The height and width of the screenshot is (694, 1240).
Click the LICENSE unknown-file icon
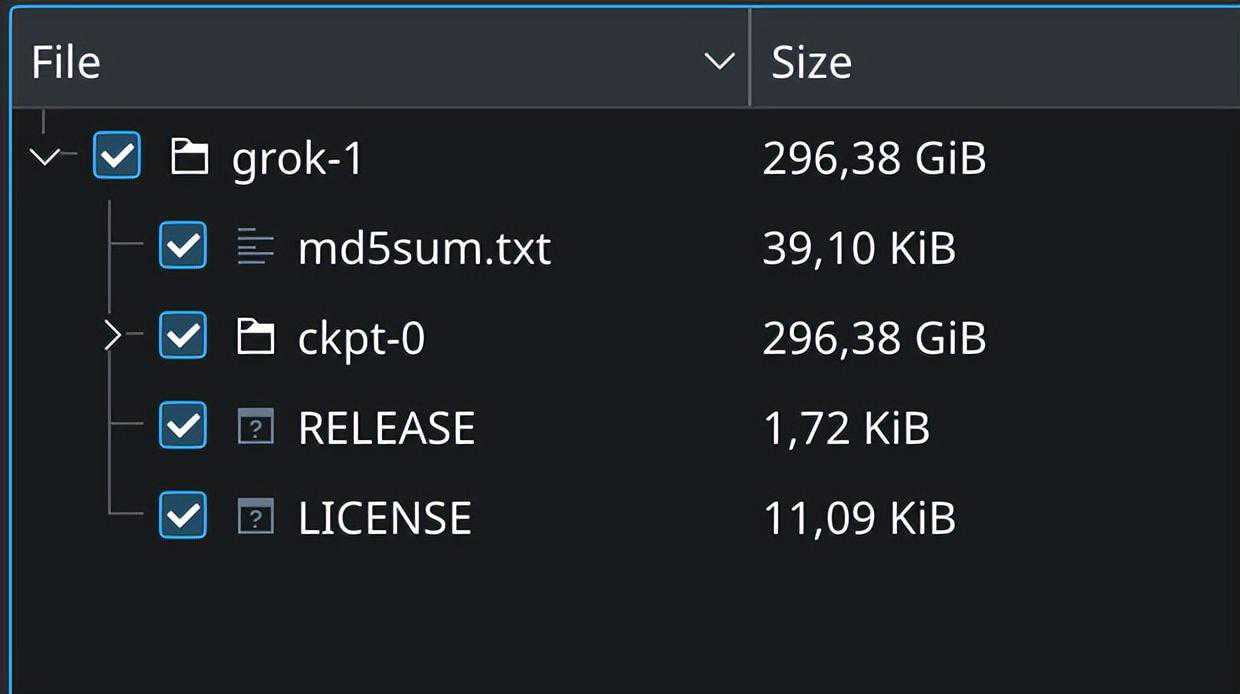tap(255, 517)
